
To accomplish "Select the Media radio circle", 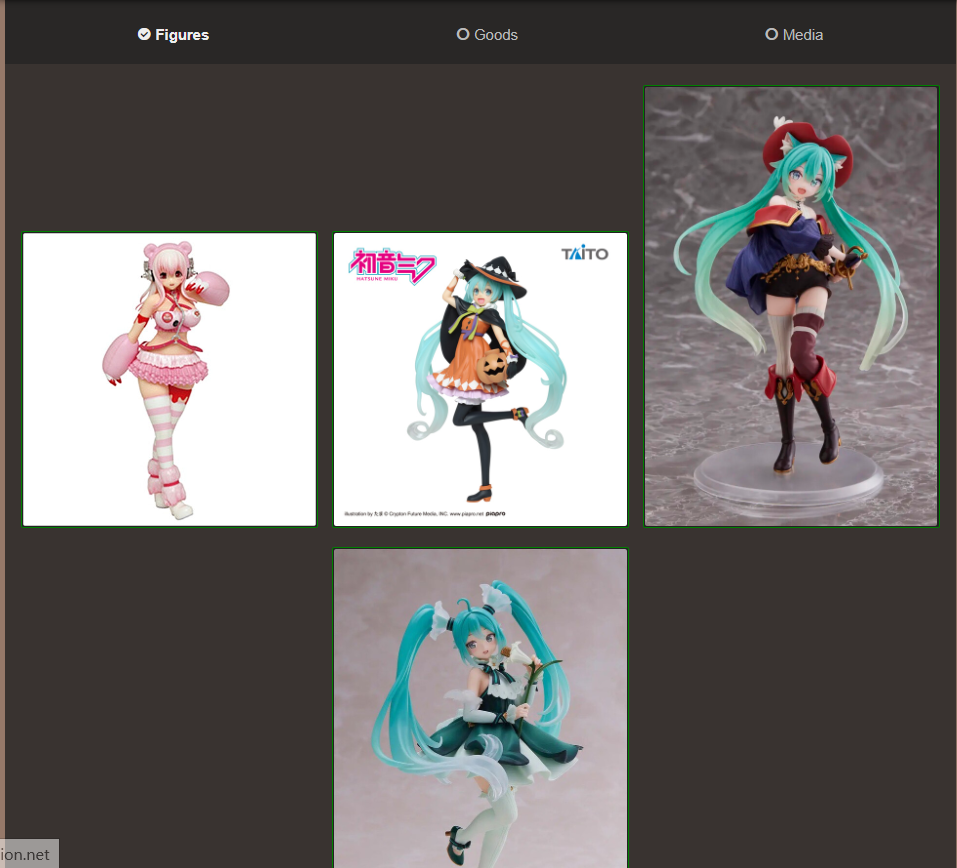I will (x=771, y=34).
